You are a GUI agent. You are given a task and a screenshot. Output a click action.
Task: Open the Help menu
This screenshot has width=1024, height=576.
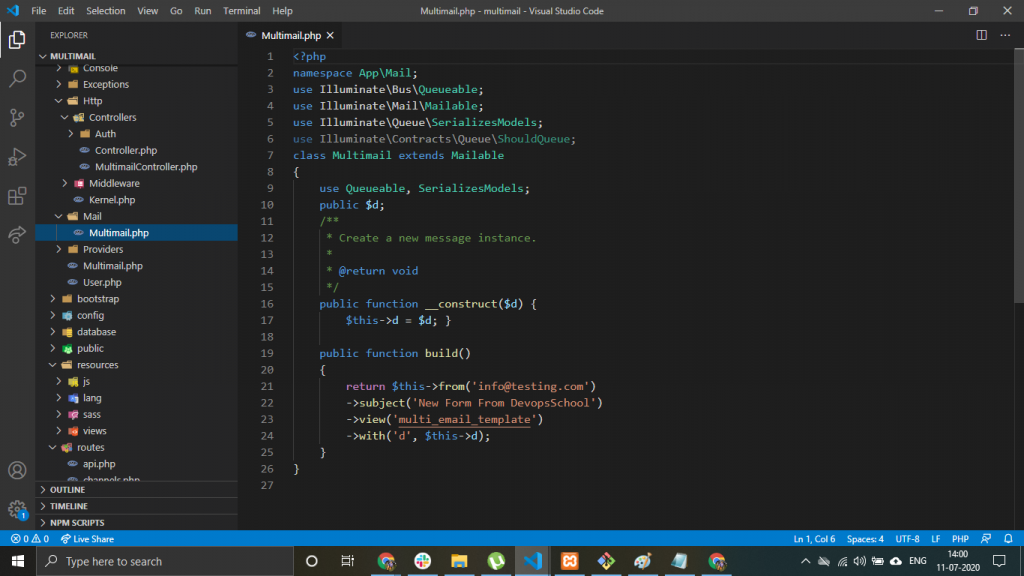pyautogui.click(x=282, y=10)
